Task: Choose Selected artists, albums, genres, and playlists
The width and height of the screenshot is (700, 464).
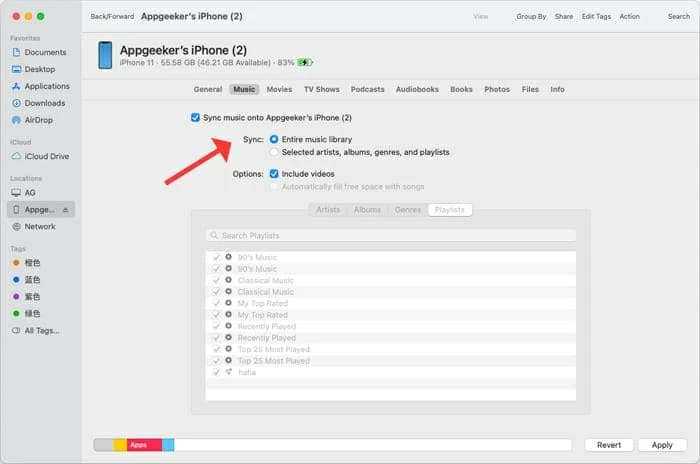Action: pos(274,152)
